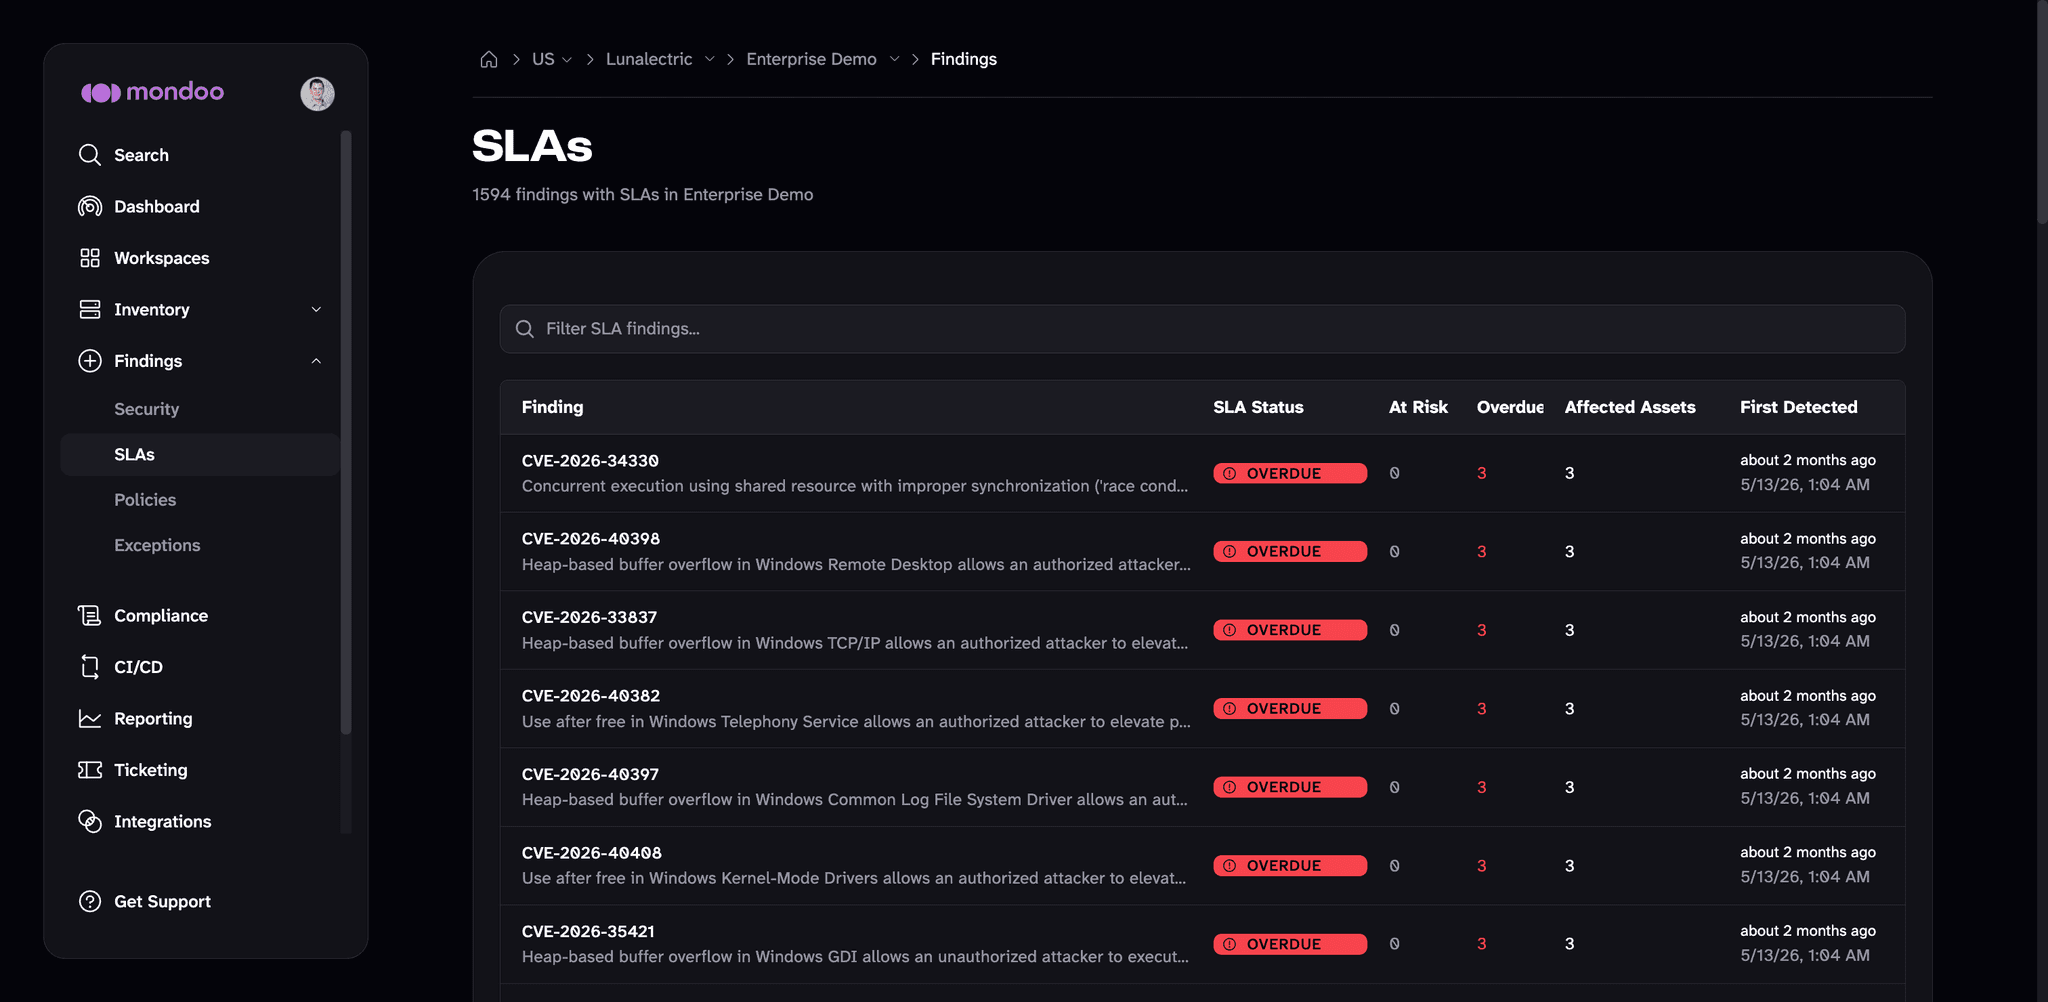Go to home via breadcrumb house icon
Viewport: 2048px width, 1002px height.
tap(489, 59)
